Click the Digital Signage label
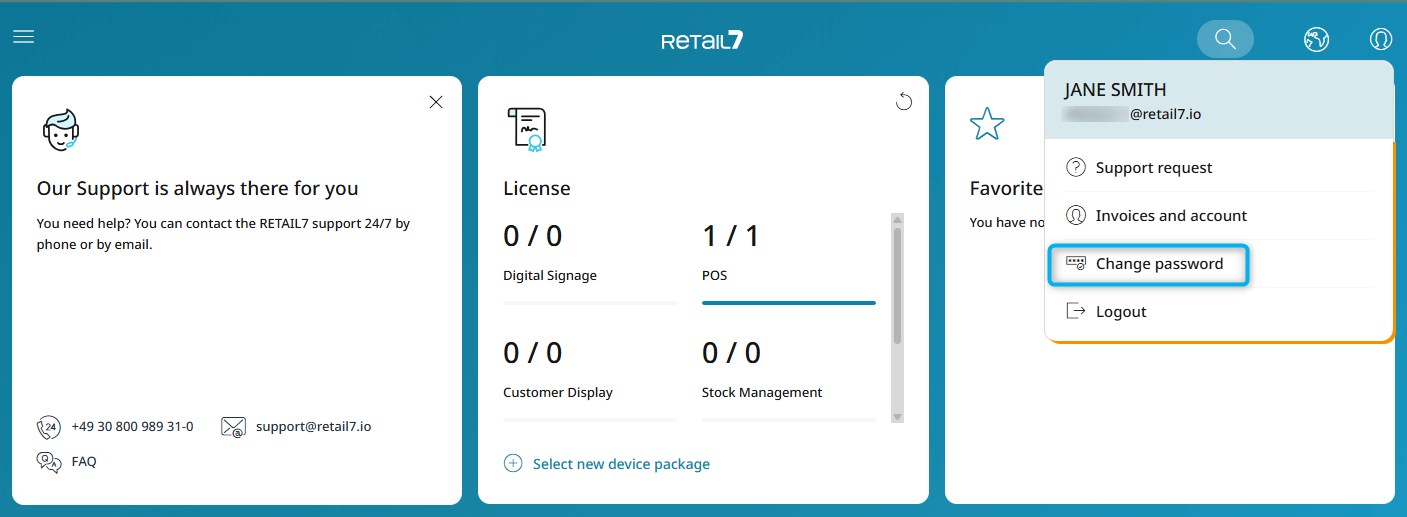The image size is (1407, 517). pyautogui.click(x=550, y=275)
